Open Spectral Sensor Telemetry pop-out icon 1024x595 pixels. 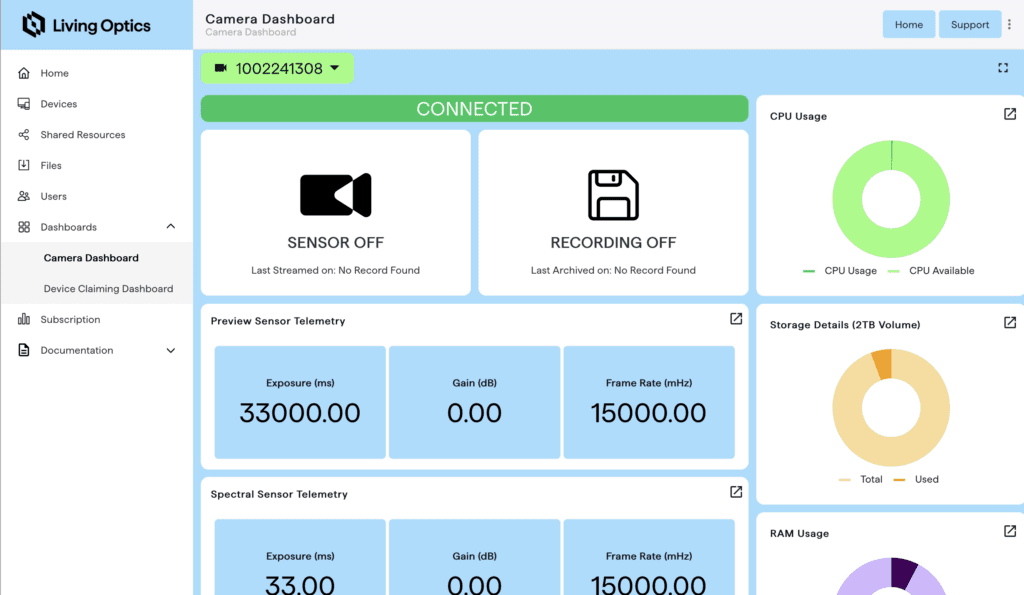click(x=736, y=492)
